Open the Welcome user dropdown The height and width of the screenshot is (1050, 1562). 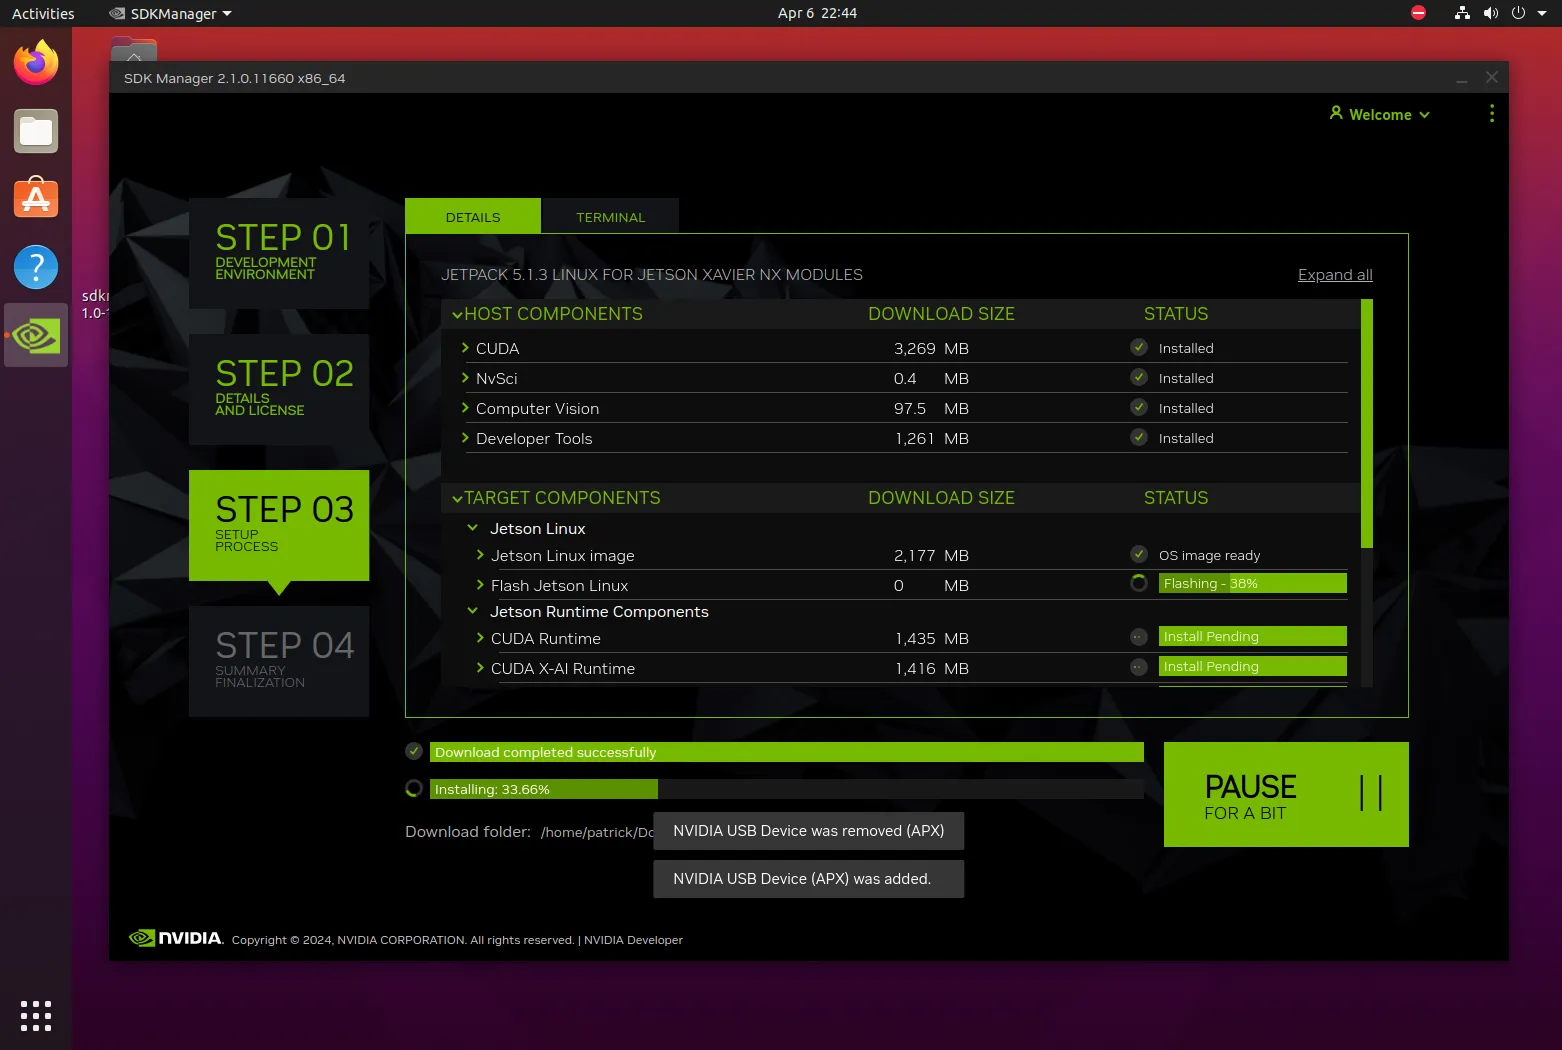click(1380, 114)
